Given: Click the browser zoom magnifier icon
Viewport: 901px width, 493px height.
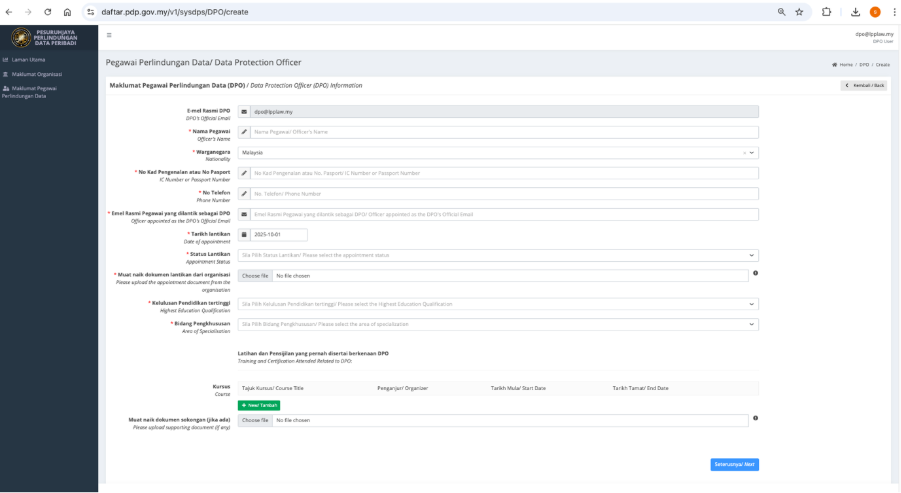Looking at the screenshot, I should coord(780,12).
